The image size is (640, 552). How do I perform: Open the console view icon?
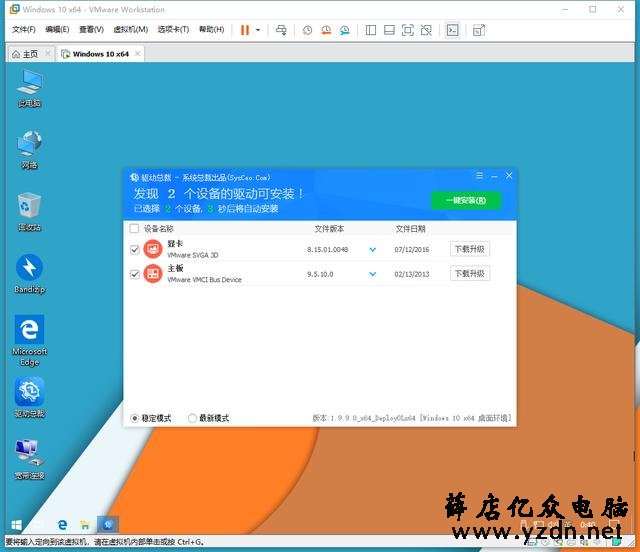(453, 30)
